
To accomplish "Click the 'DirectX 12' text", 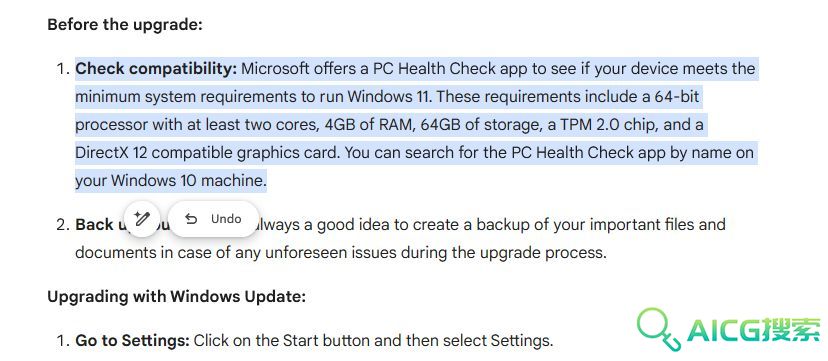I will coord(111,153).
